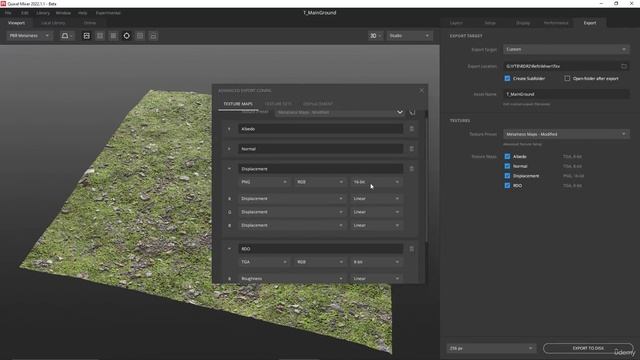Open the Export Target dropdown
This screenshot has width=640, height=360.
click(566, 49)
